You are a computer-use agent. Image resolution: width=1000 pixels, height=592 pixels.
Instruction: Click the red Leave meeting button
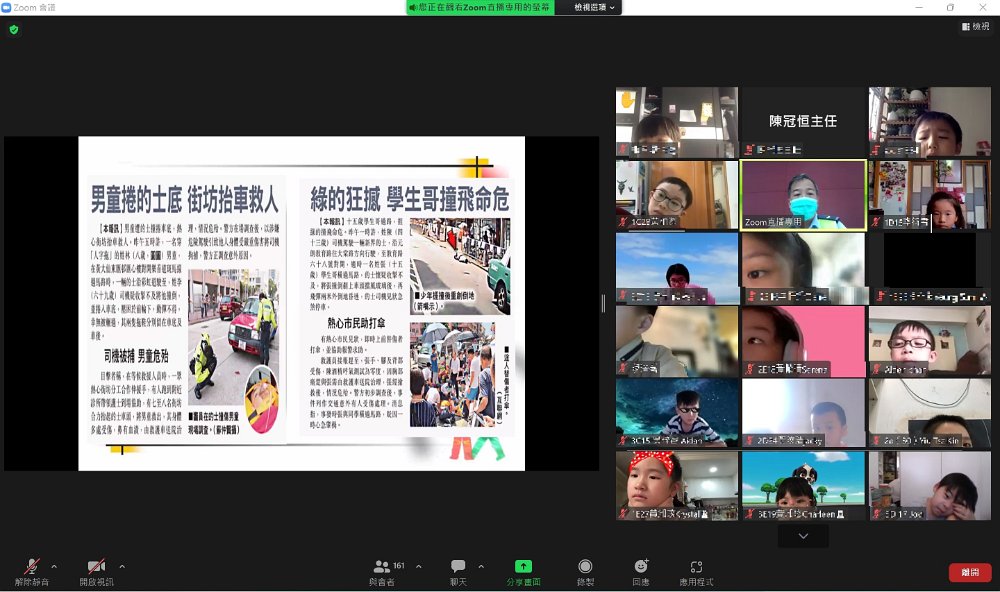(969, 572)
